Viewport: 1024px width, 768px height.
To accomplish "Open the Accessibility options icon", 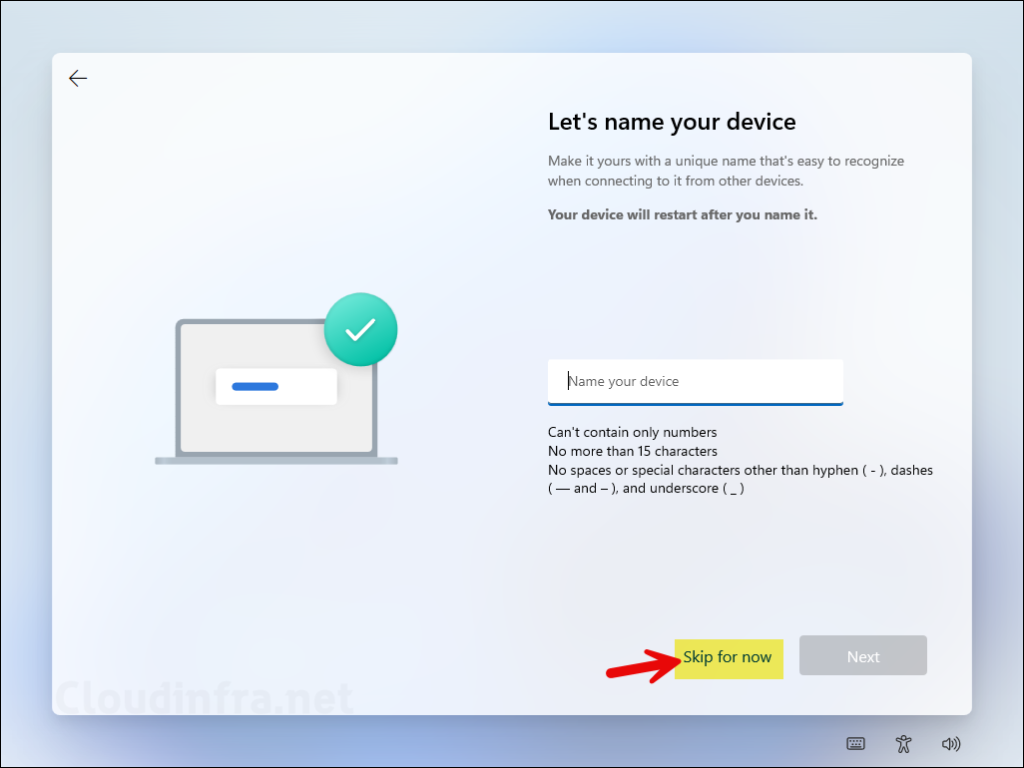I will tap(904, 743).
